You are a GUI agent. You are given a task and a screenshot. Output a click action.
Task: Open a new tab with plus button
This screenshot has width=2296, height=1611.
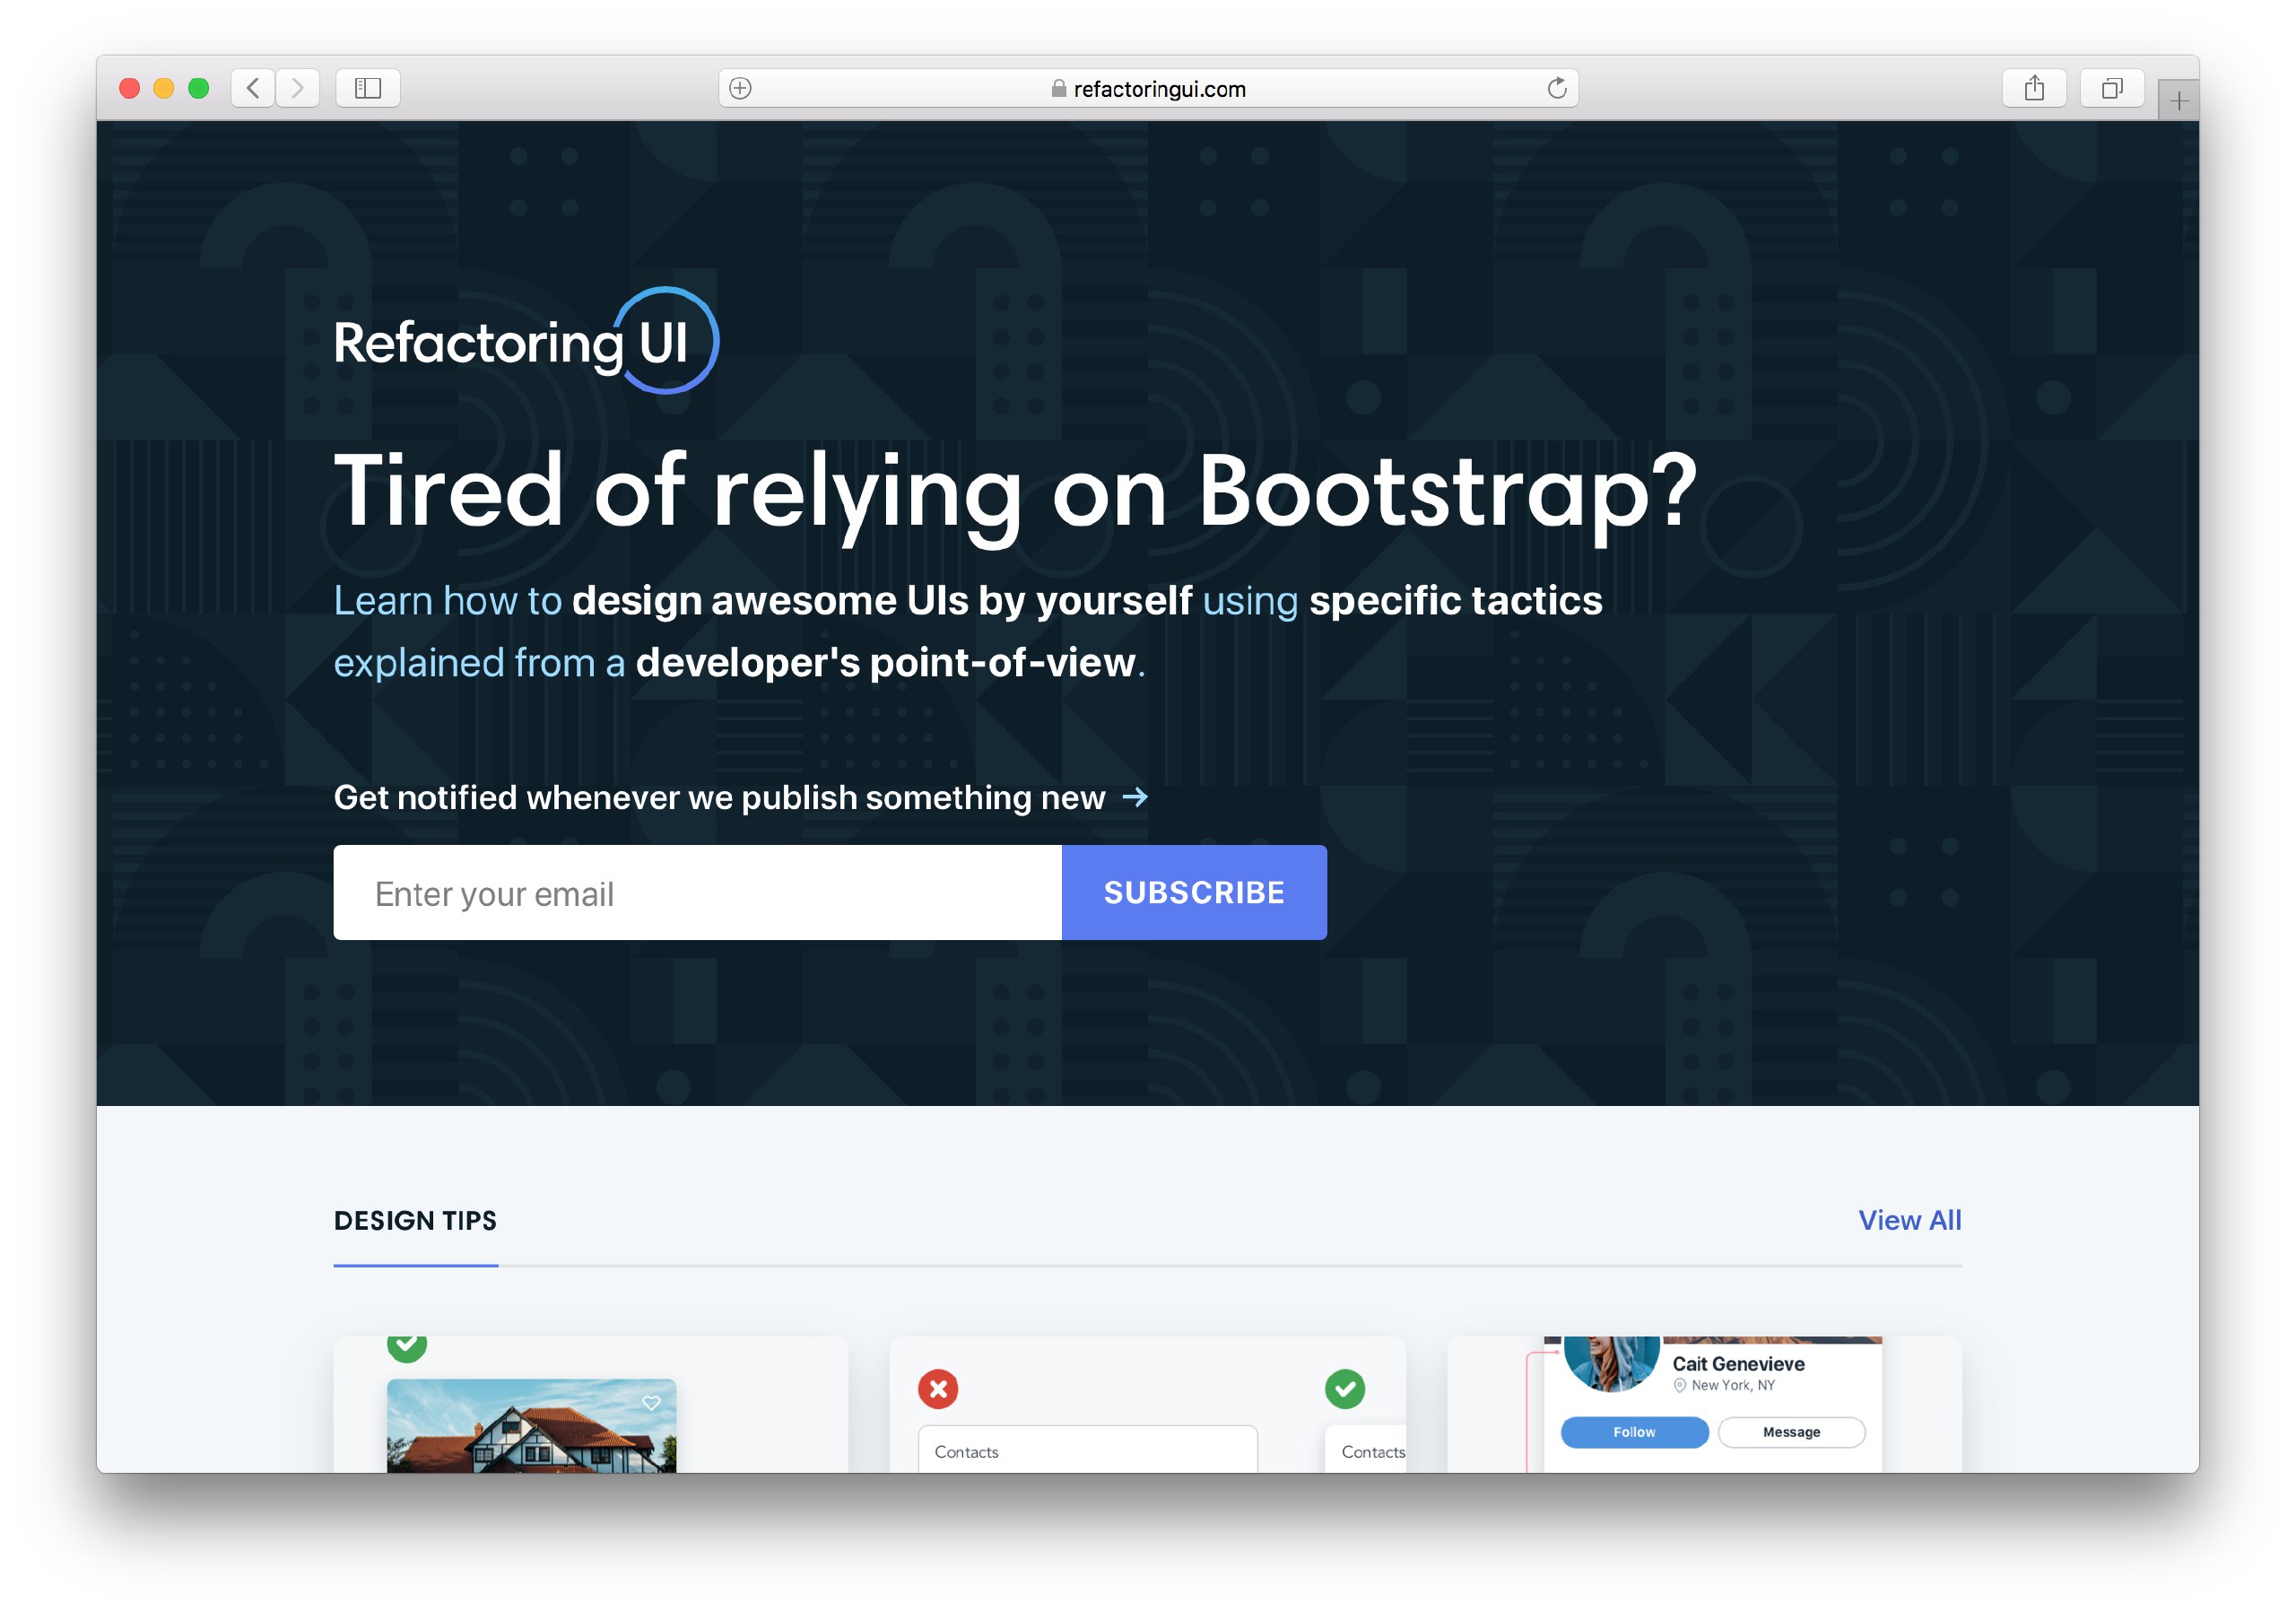[x=2179, y=100]
